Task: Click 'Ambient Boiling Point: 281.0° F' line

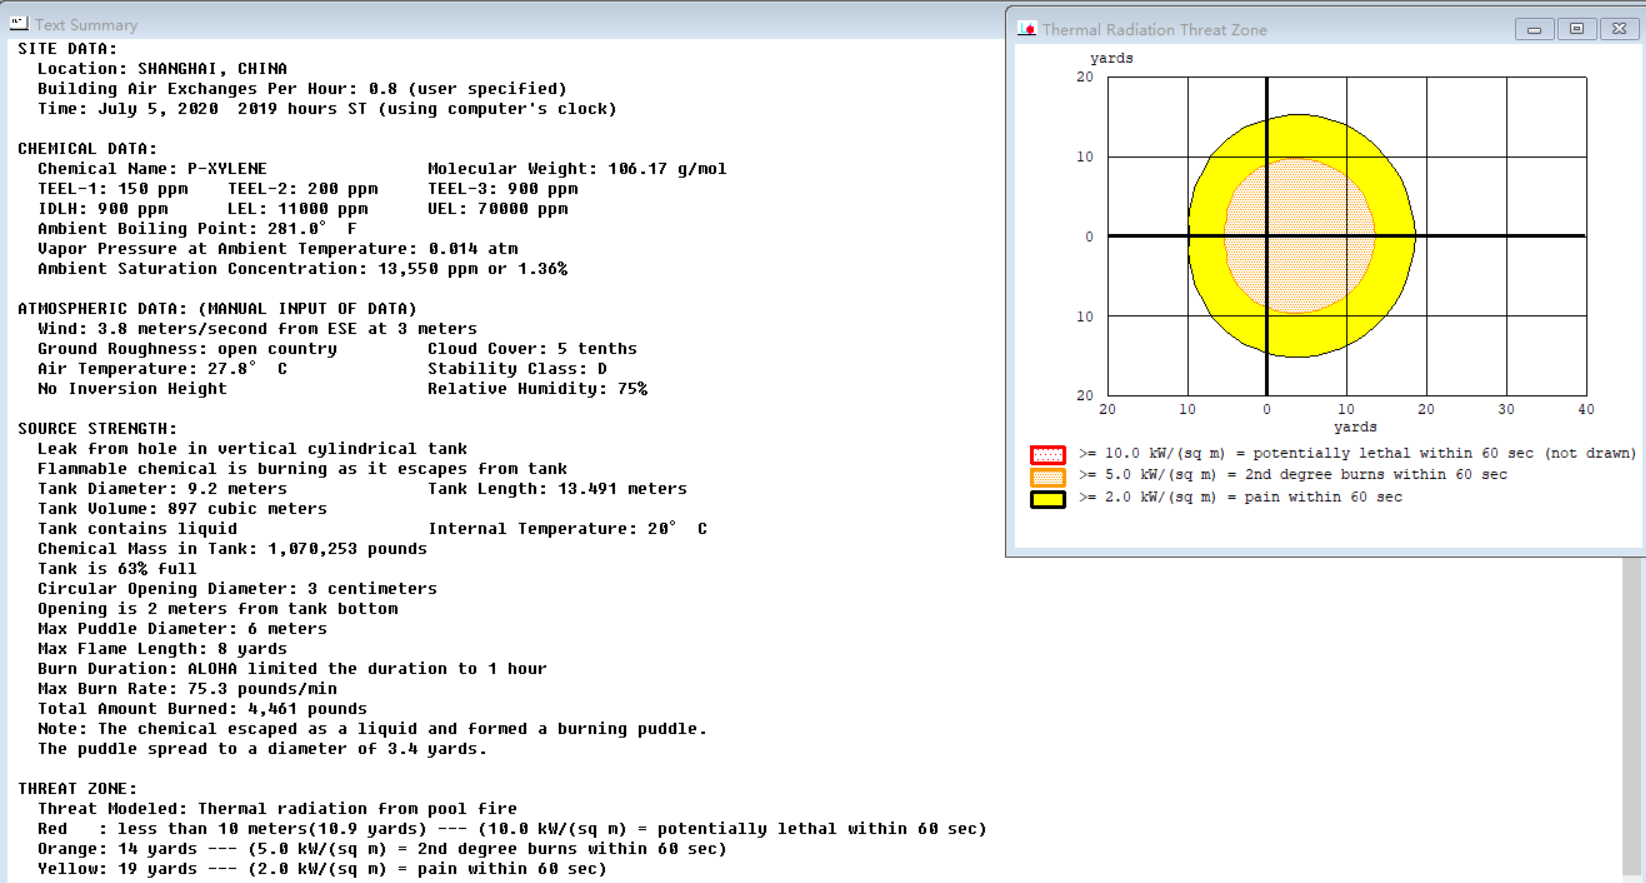Action: pyautogui.click(x=197, y=229)
